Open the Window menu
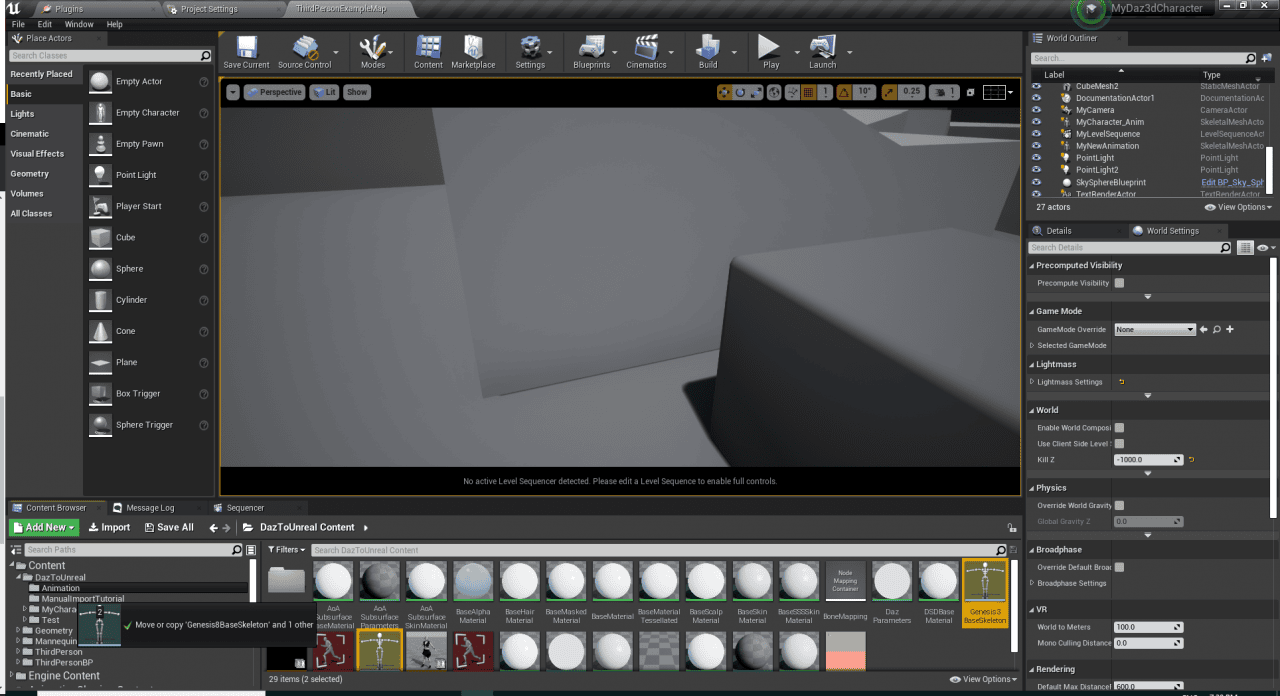The width and height of the screenshot is (1280, 696). tap(79, 23)
